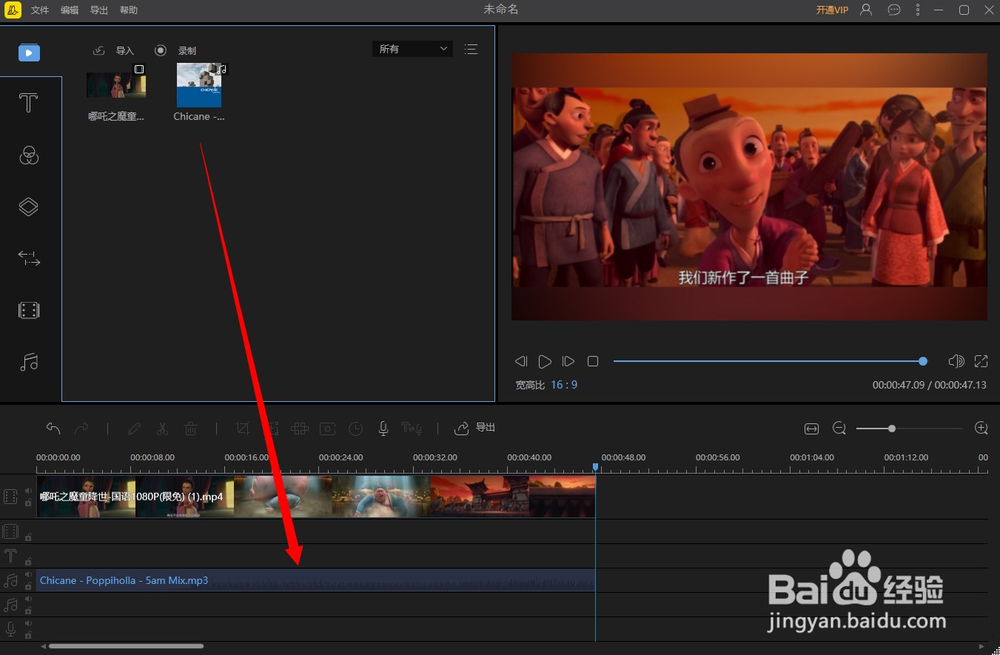Stop preview playback
Screen dimensions: 1000x655
[592, 362]
